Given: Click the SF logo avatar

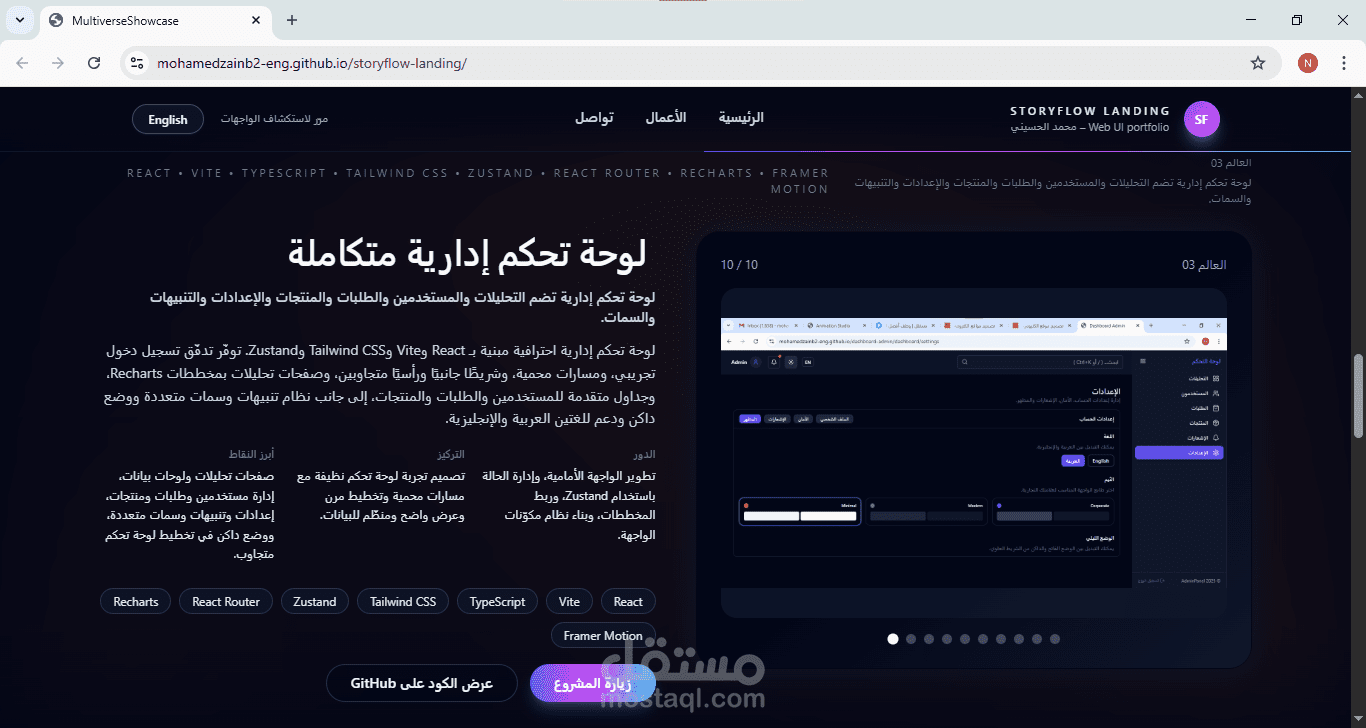Looking at the screenshot, I should [1202, 120].
